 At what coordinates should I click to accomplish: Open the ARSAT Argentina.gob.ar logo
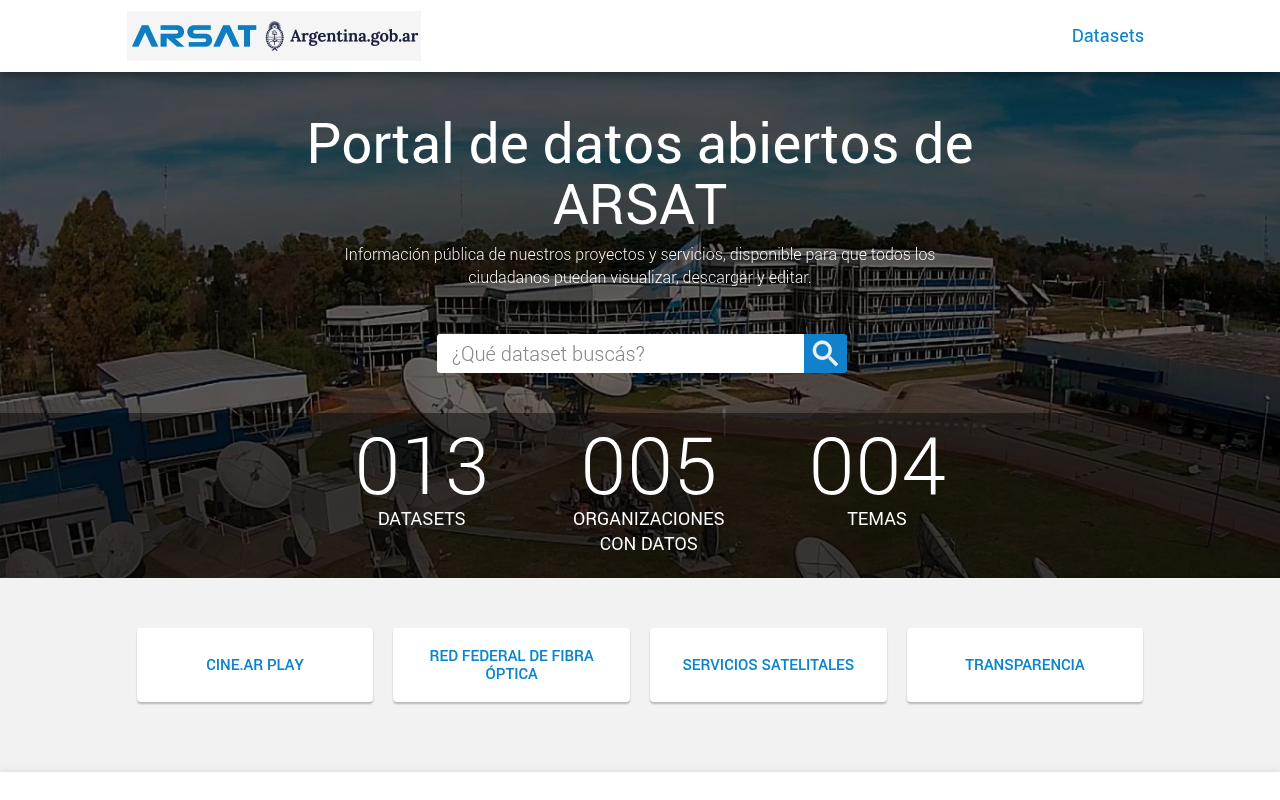click(274, 36)
